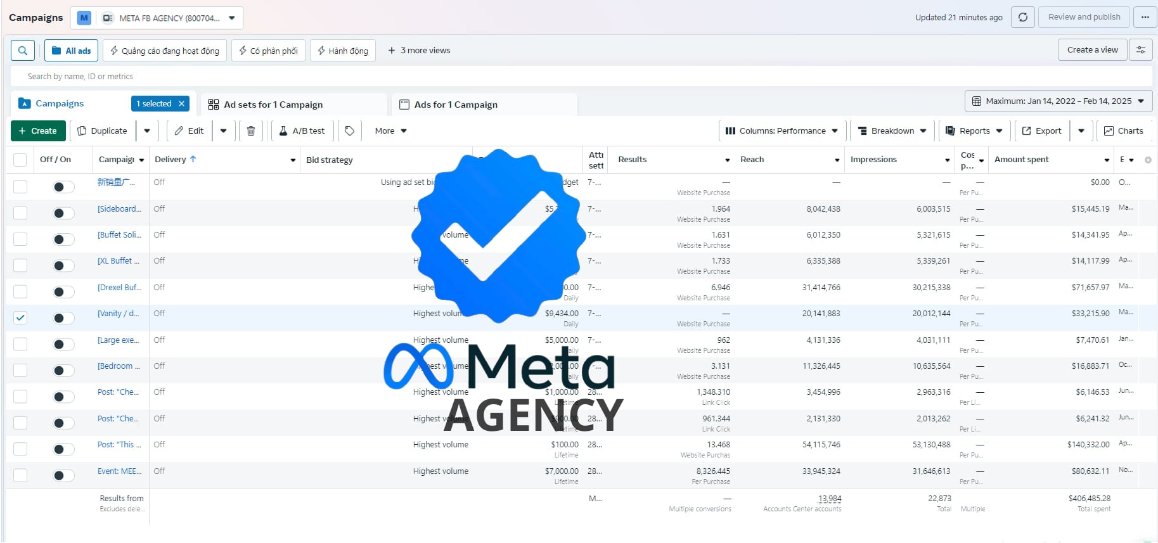1158x543 pixels.
Task: Click the trash delete icon in toolbar
Action: tap(250, 131)
